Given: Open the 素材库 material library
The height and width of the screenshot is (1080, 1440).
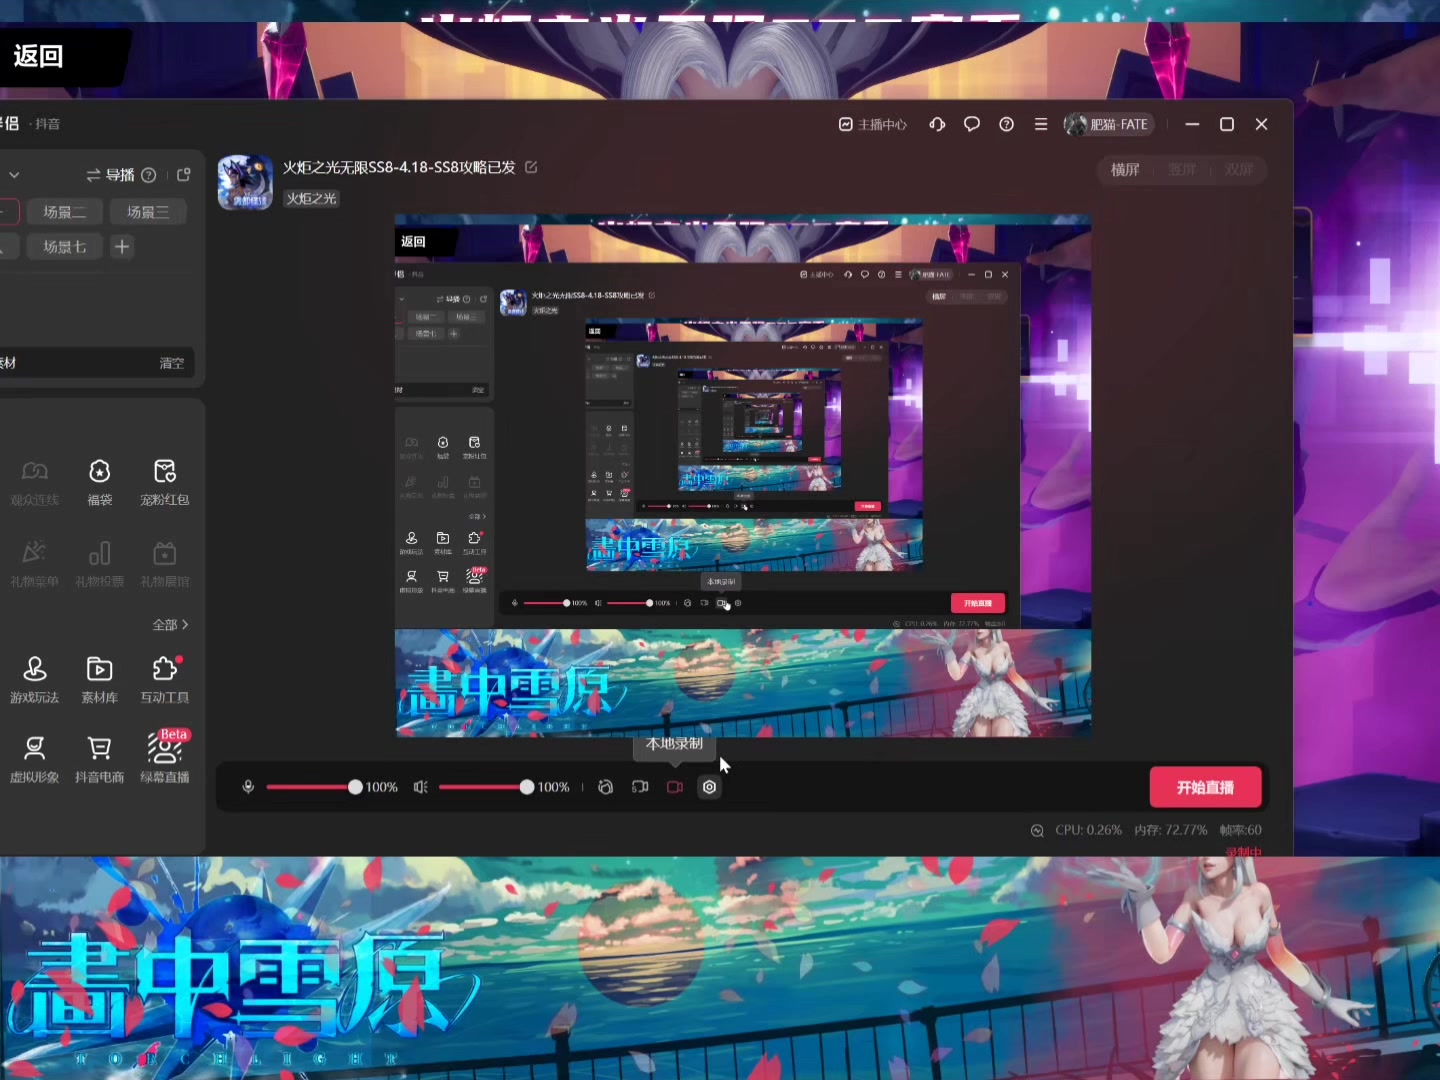Looking at the screenshot, I should click(99, 679).
